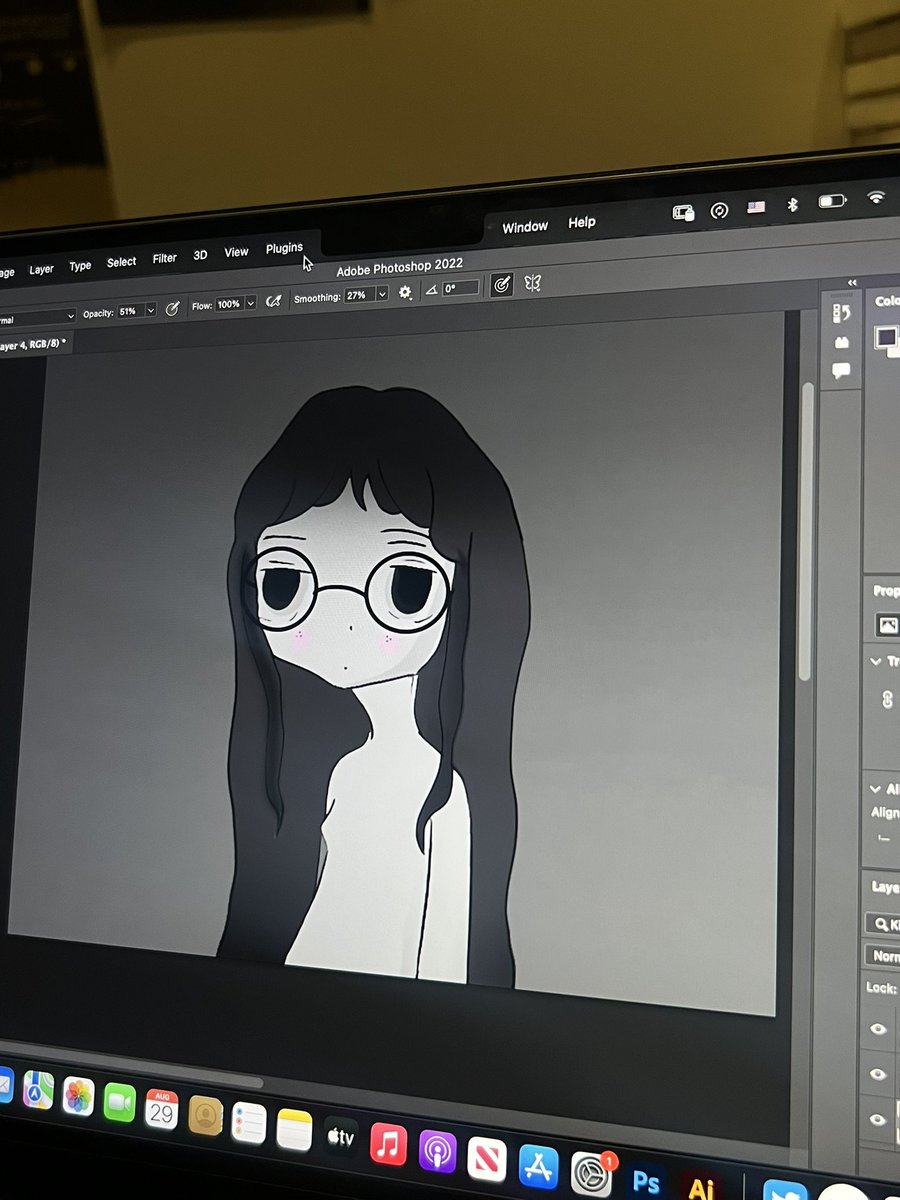Screen dimensions: 900x1200
Task: Click the brush angle 0° field
Action: 461,288
